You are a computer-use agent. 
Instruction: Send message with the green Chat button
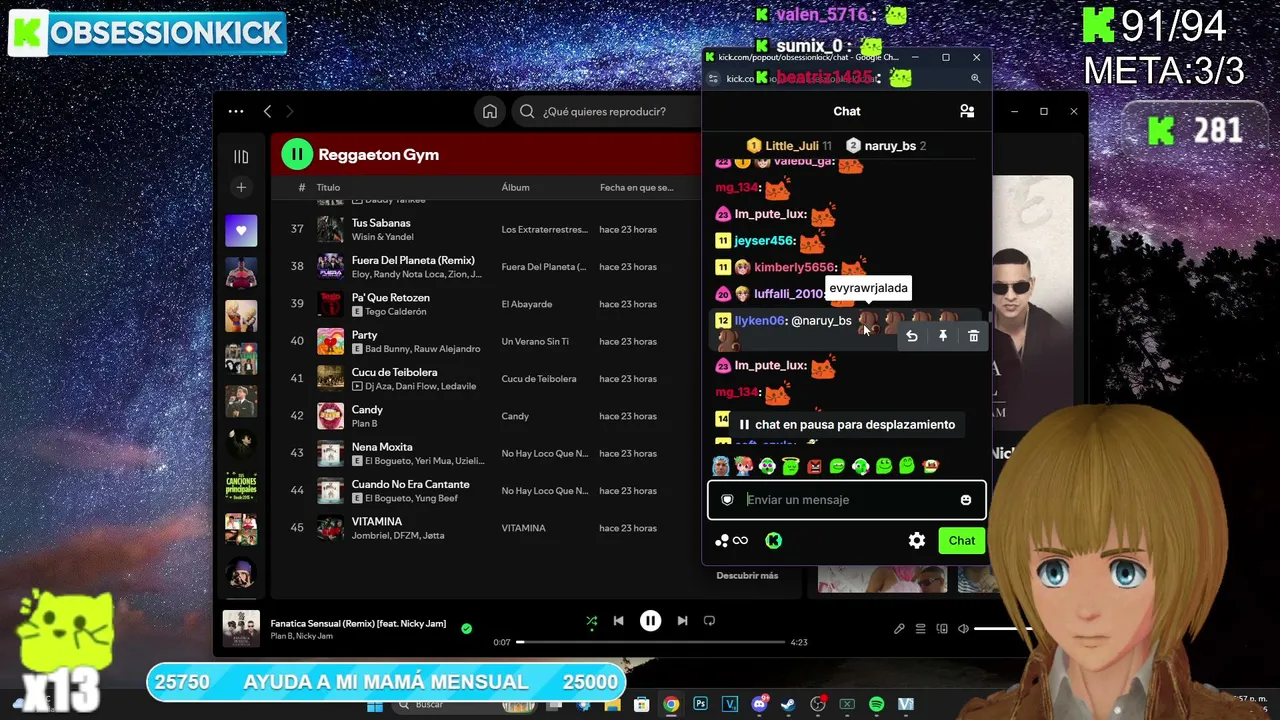pos(962,541)
